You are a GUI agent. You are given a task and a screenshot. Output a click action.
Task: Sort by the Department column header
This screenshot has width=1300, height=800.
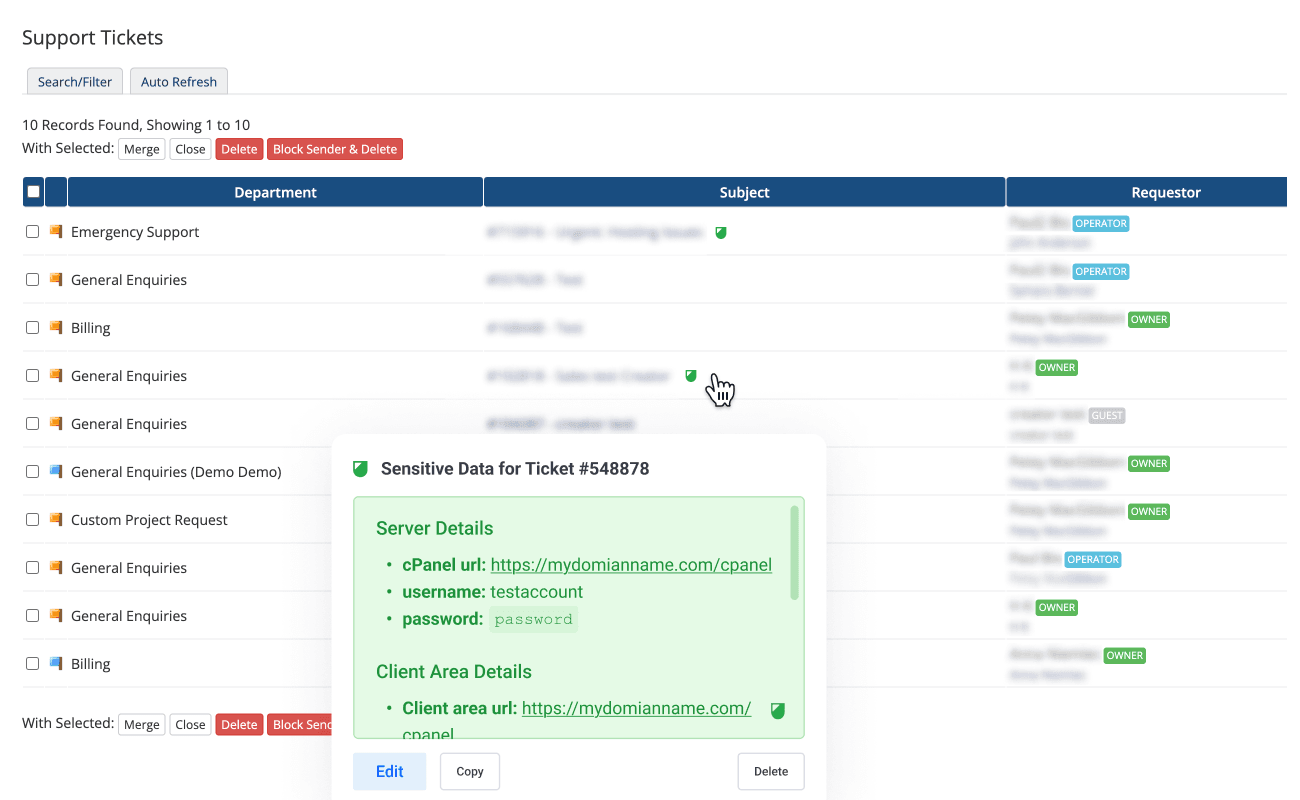(275, 192)
